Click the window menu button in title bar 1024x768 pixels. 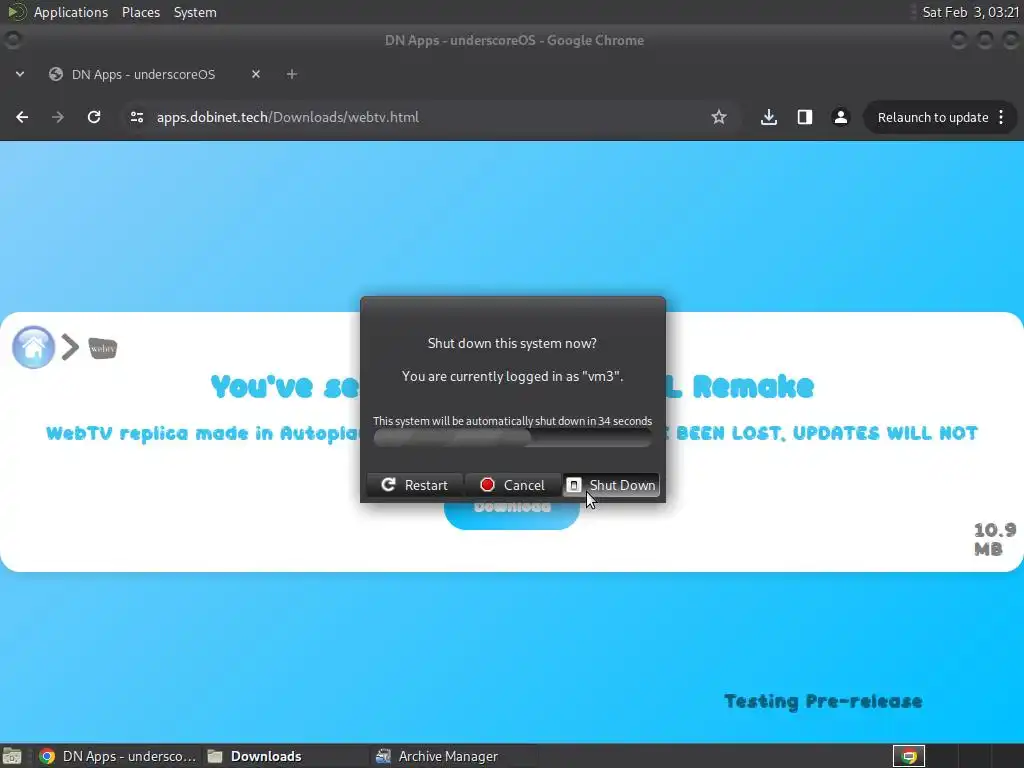point(13,40)
